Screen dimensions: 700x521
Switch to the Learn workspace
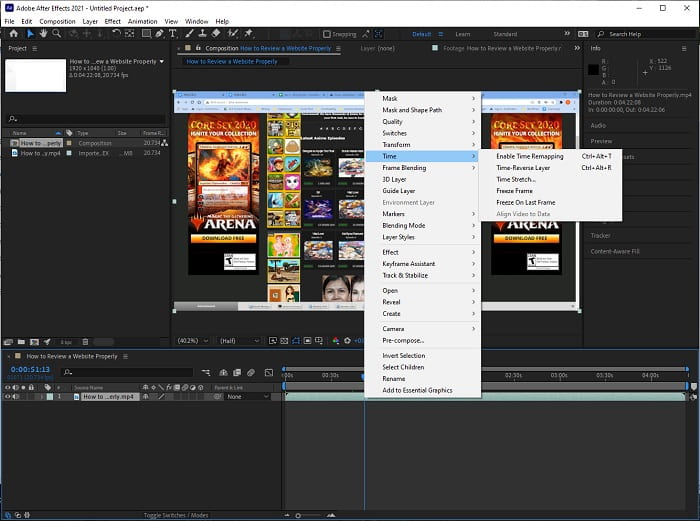pos(462,34)
